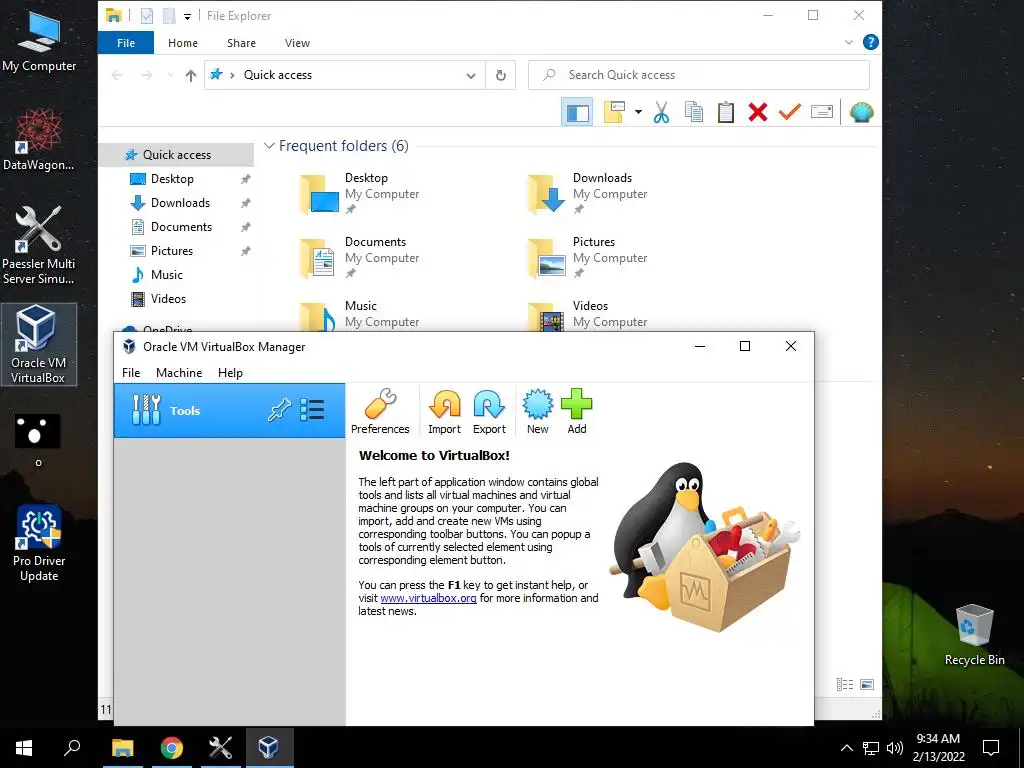The image size is (1024, 768).
Task: Open the VirtualBox Help menu
Action: tap(231, 372)
